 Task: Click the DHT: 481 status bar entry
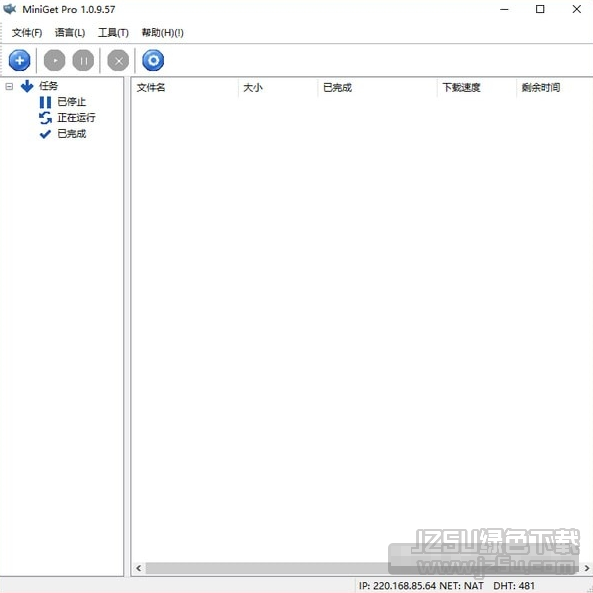point(514,586)
